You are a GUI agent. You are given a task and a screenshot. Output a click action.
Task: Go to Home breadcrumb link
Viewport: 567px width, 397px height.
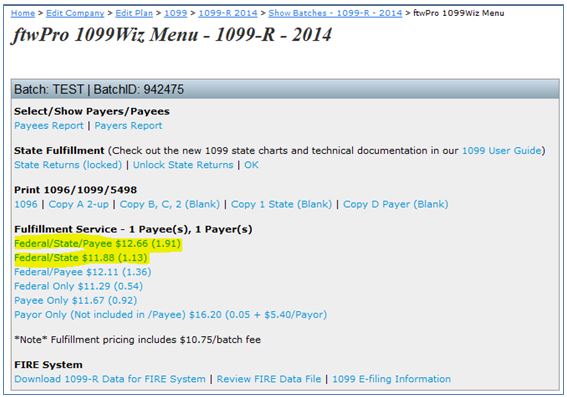coord(23,13)
